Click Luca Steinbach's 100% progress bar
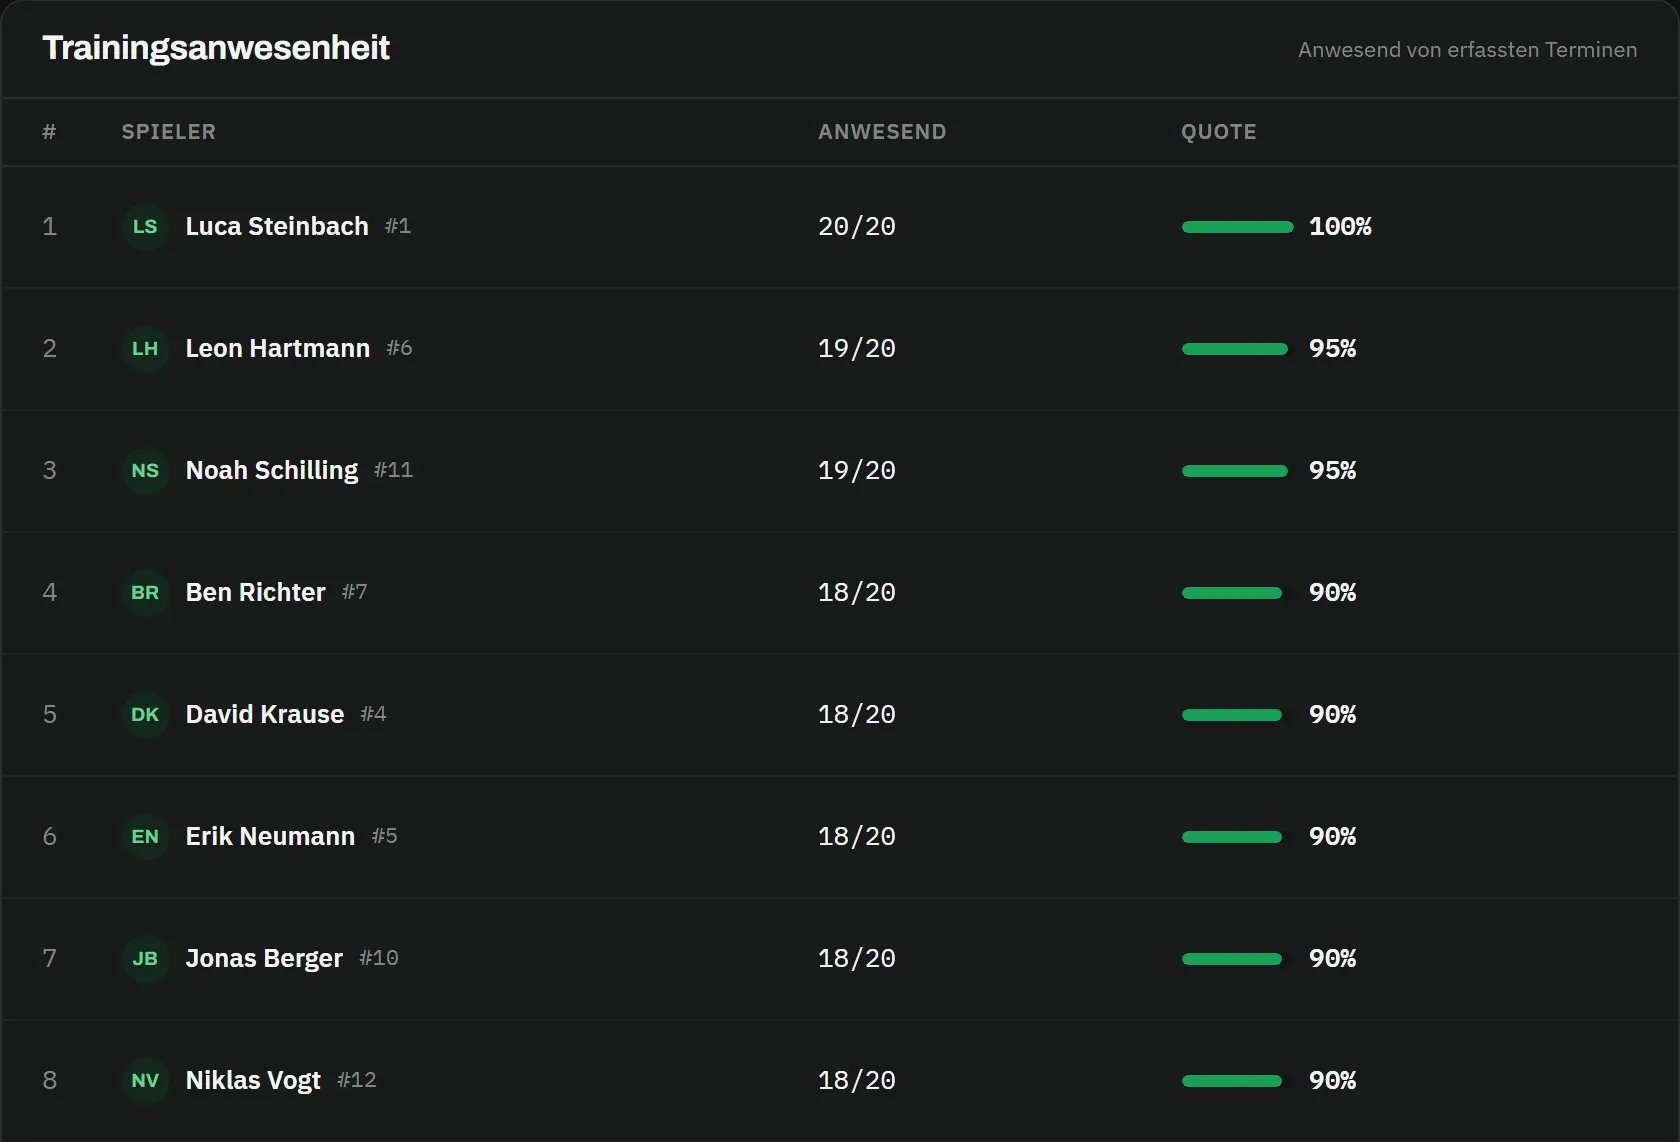The height and width of the screenshot is (1142, 1680). click(1238, 227)
